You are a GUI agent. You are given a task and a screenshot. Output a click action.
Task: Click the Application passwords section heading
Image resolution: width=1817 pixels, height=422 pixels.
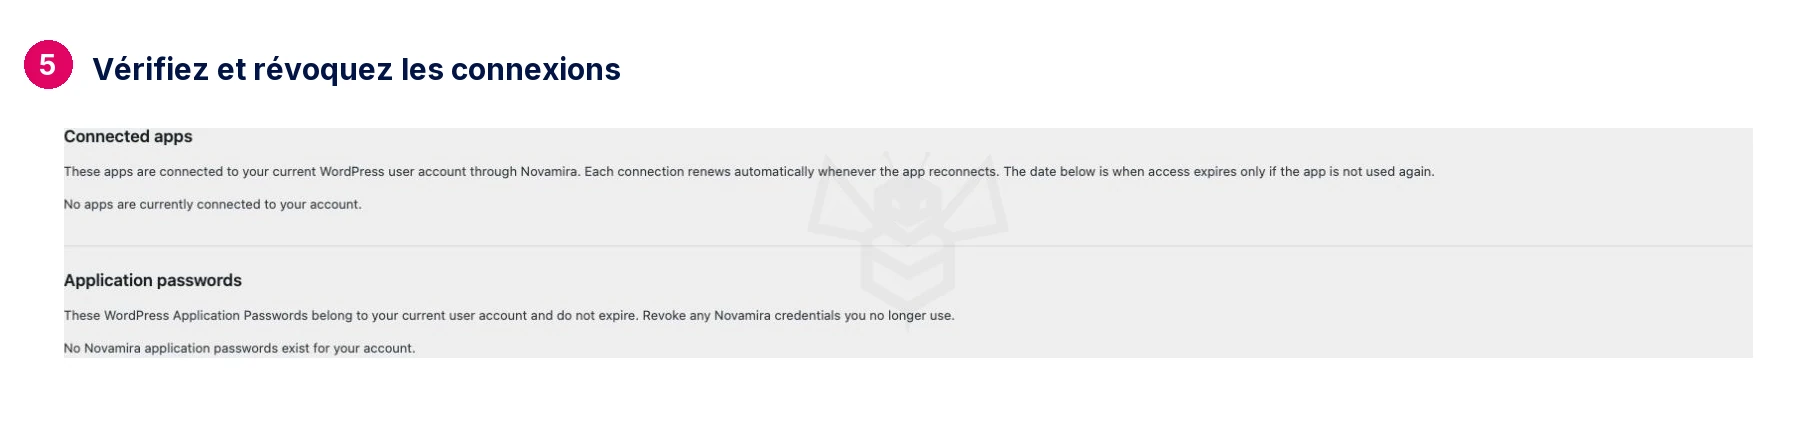[153, 281]
